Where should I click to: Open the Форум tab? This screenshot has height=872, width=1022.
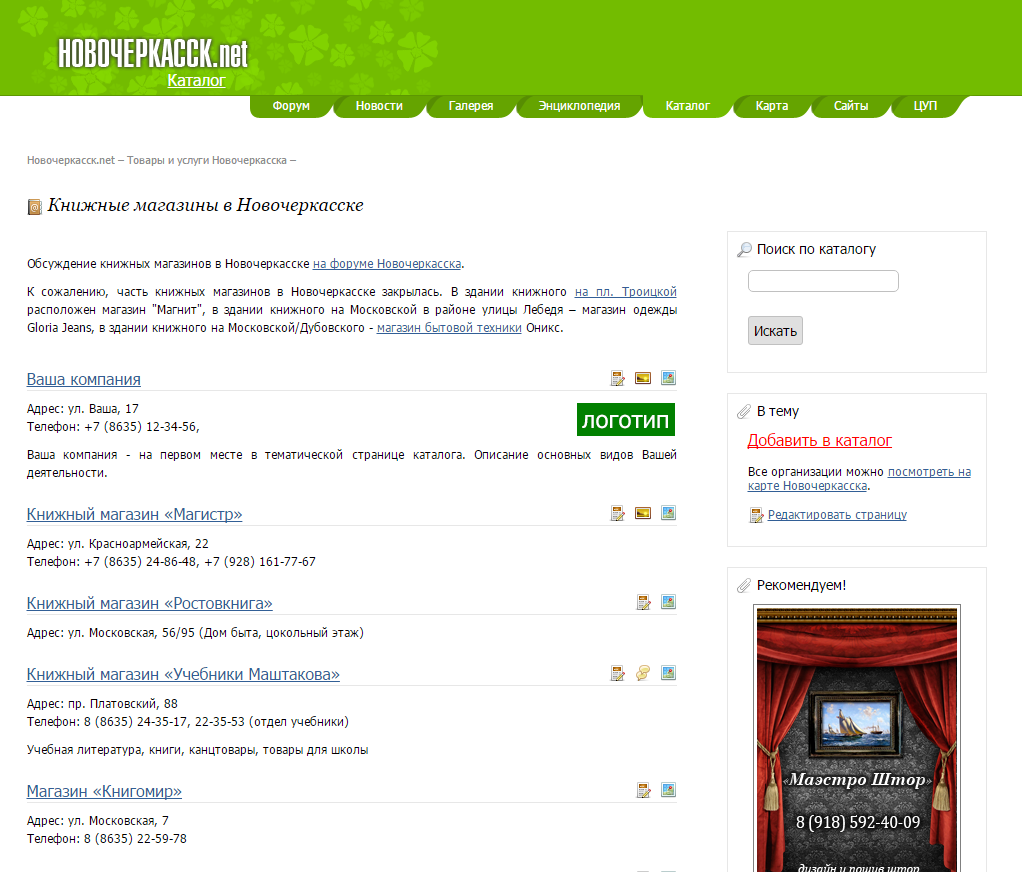point(291,106)
